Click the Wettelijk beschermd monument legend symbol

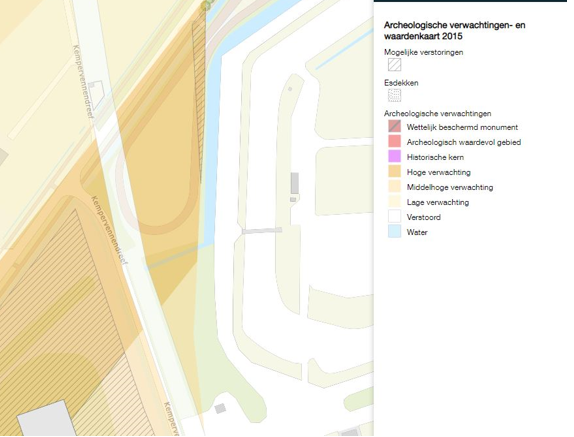pyautogui.click(x=394, y=127)
